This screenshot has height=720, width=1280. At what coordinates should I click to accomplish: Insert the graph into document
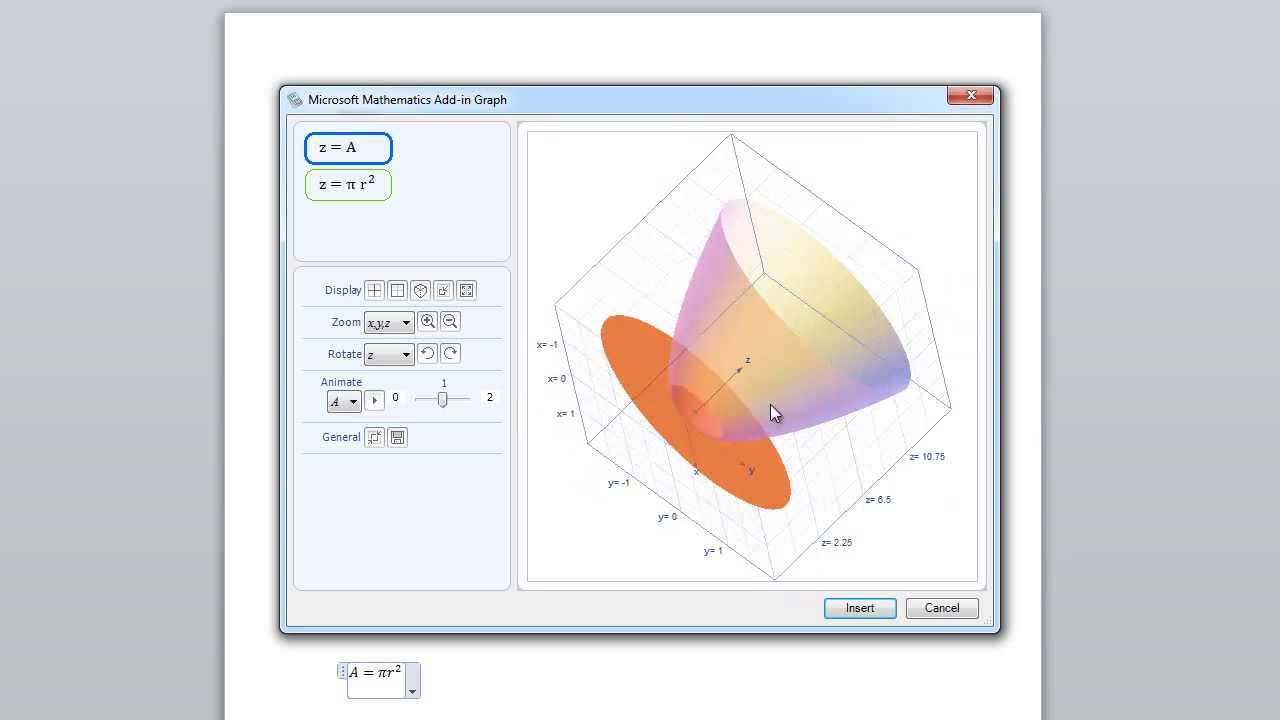click(860, 608)
